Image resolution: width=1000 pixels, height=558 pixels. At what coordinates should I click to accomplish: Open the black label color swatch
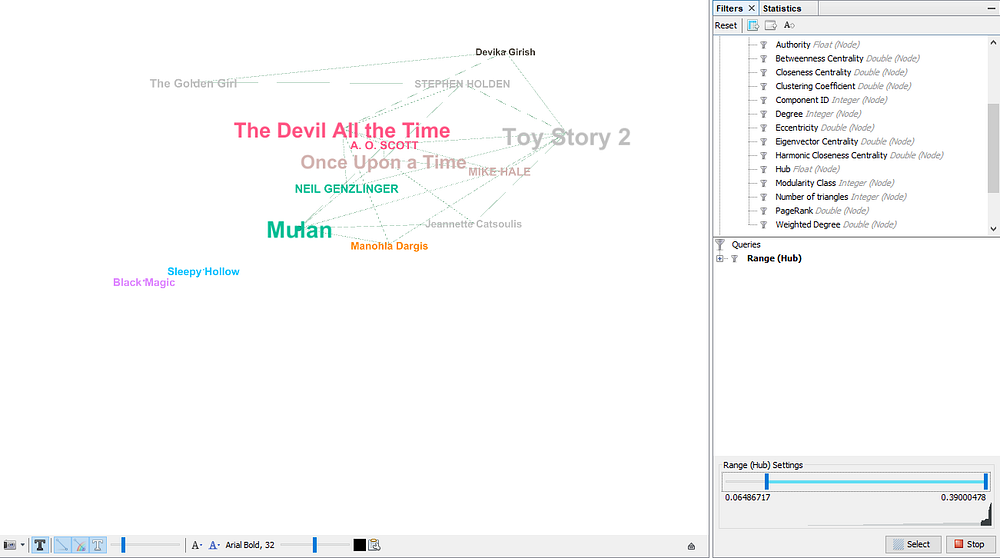click(x=360, y=545)
